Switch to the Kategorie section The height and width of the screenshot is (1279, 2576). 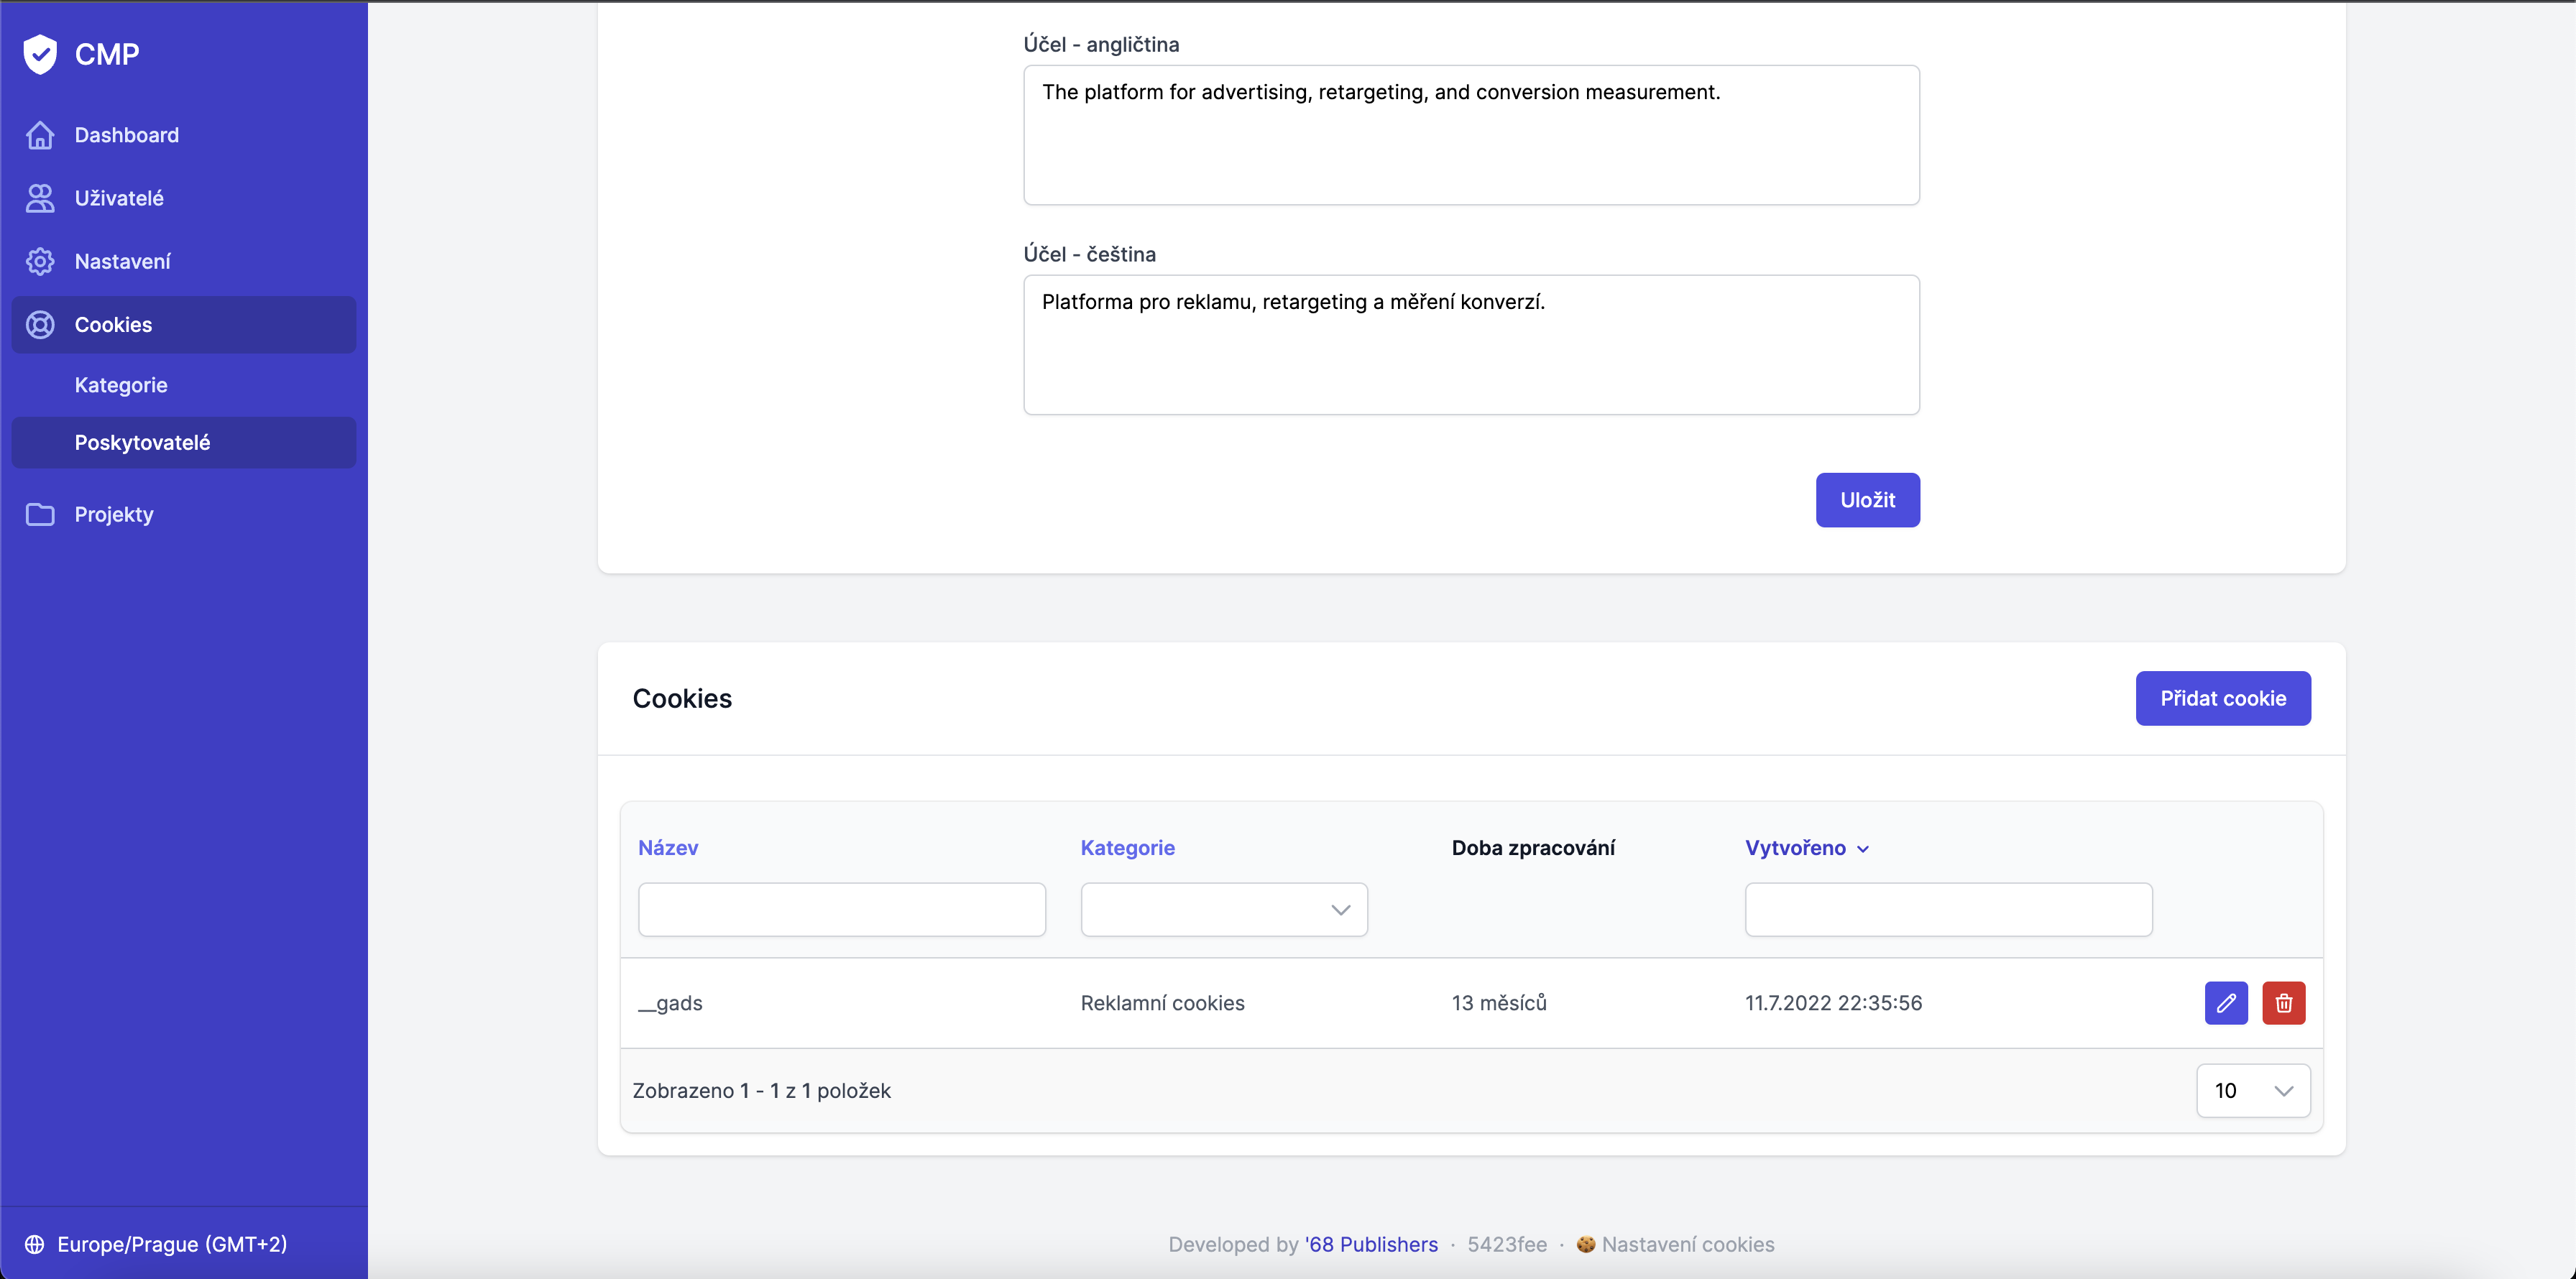click(121, 385)
